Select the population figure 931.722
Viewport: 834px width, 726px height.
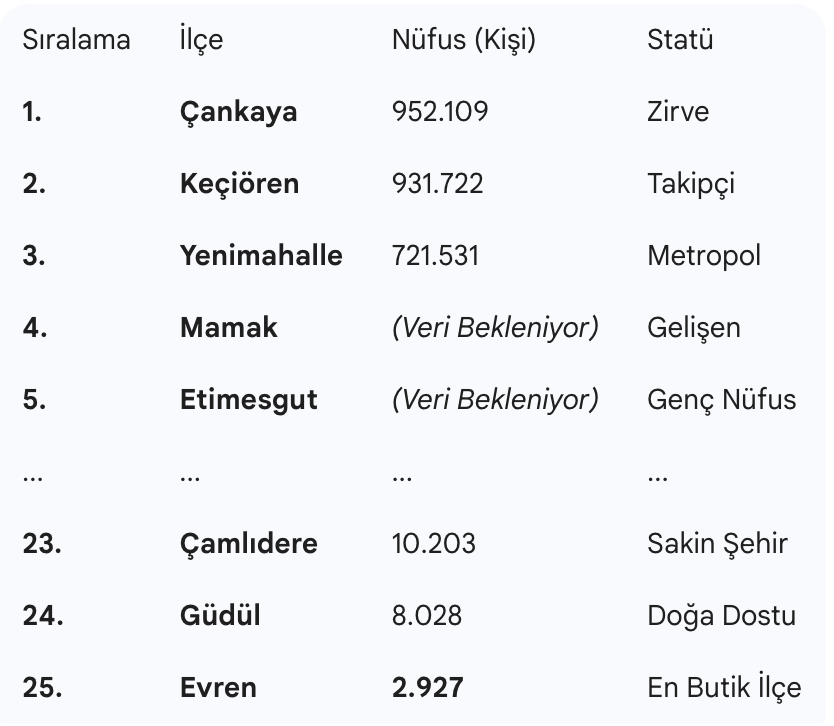coord(437,184)
